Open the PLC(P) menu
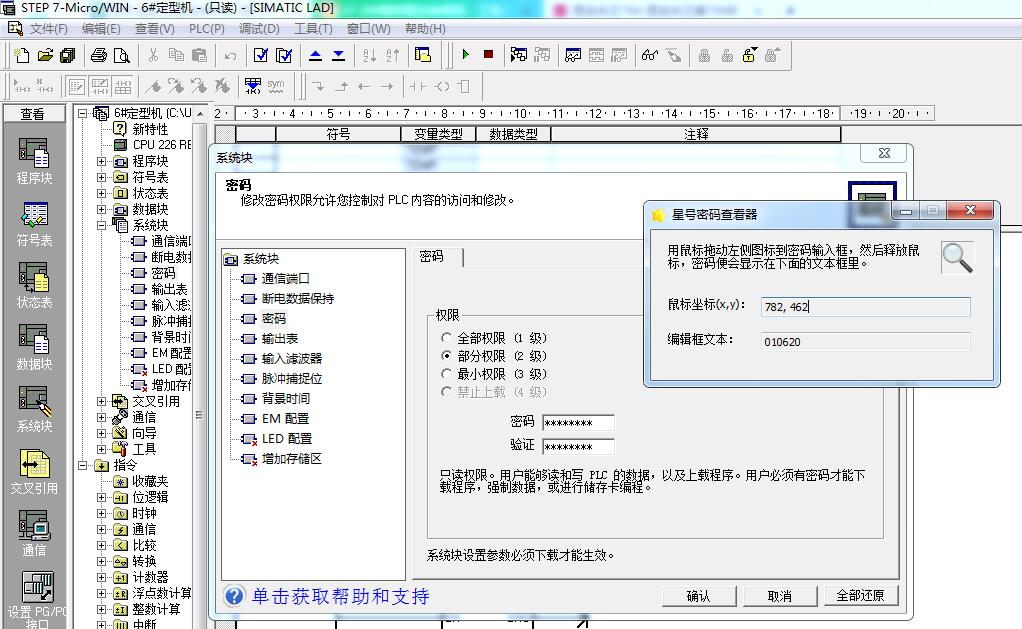The height and width of the screenshot is (629, 1022). pos(206,29)
